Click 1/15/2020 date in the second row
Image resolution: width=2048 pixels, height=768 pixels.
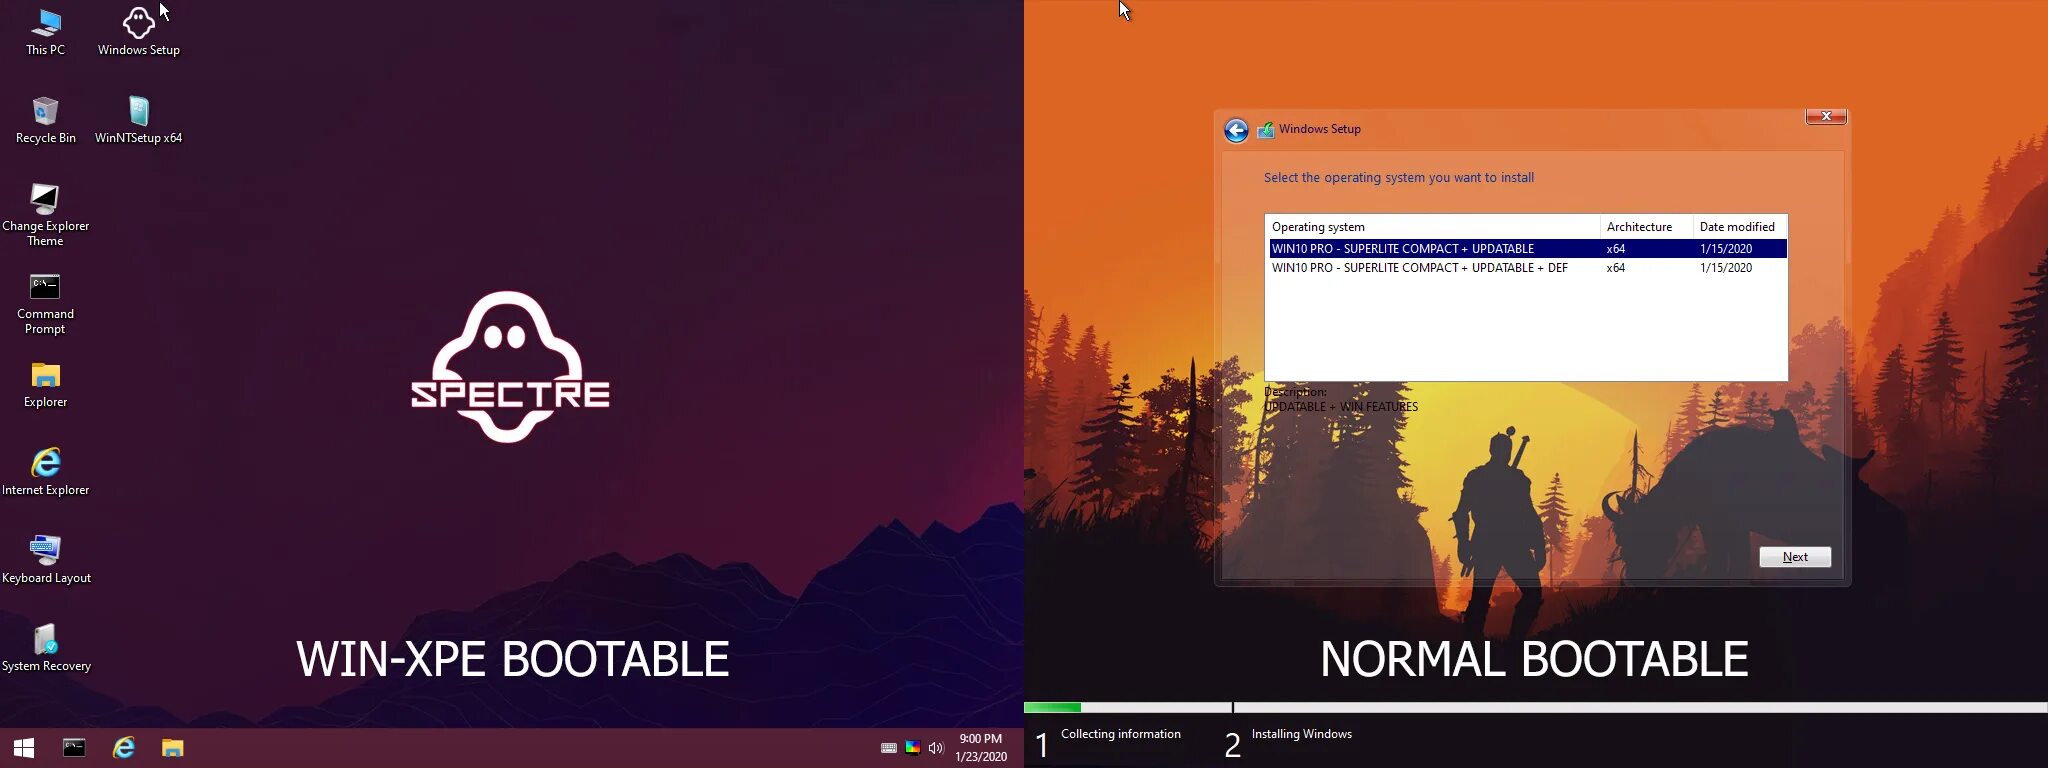pos(1726,268)
